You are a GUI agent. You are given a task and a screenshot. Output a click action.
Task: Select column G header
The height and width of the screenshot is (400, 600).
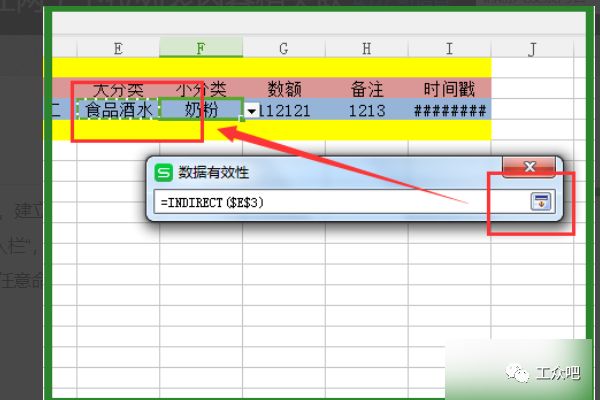(x=284, y=48)
